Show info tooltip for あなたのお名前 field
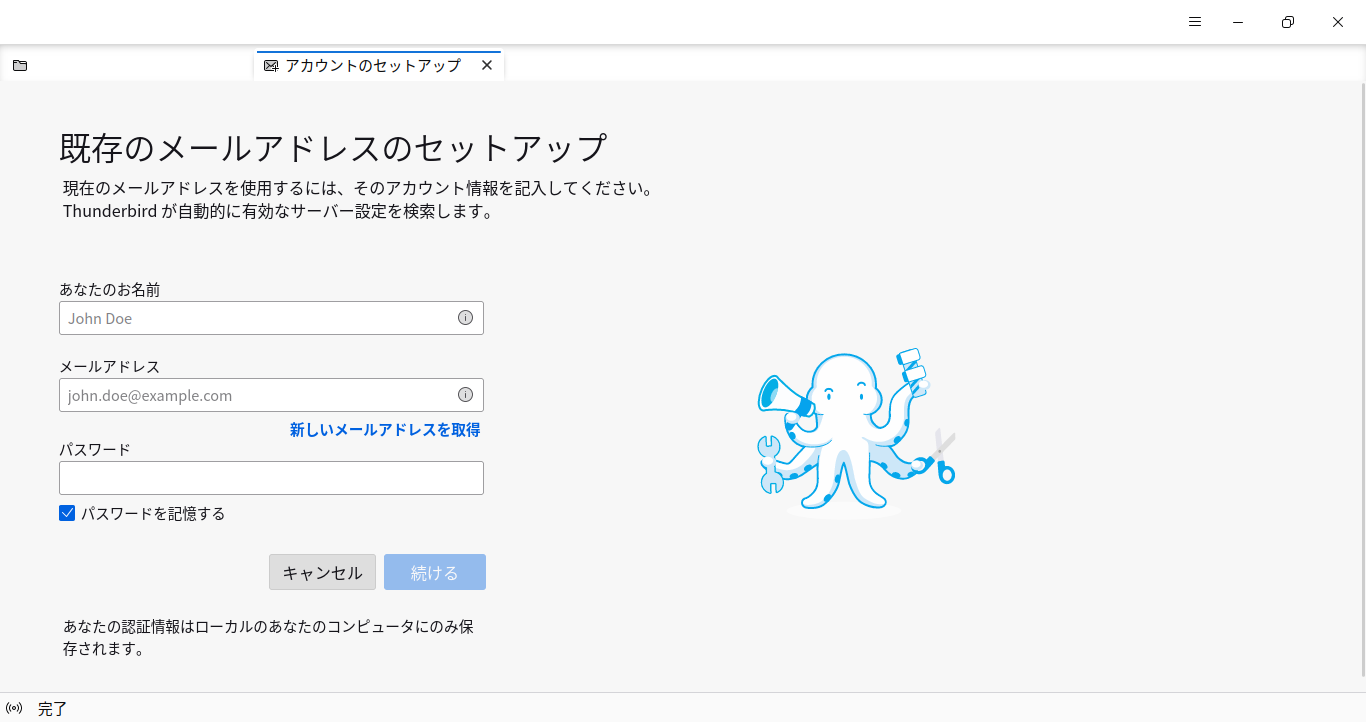 click(465, 318)
